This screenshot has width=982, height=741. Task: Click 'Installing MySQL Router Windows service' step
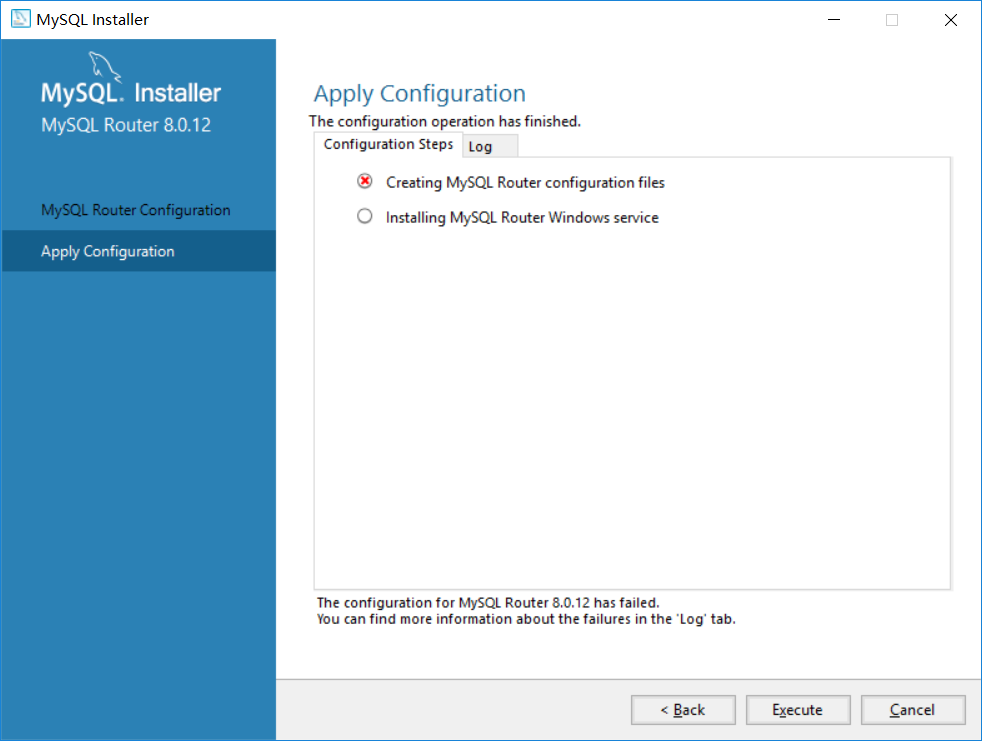coord(522,217)
